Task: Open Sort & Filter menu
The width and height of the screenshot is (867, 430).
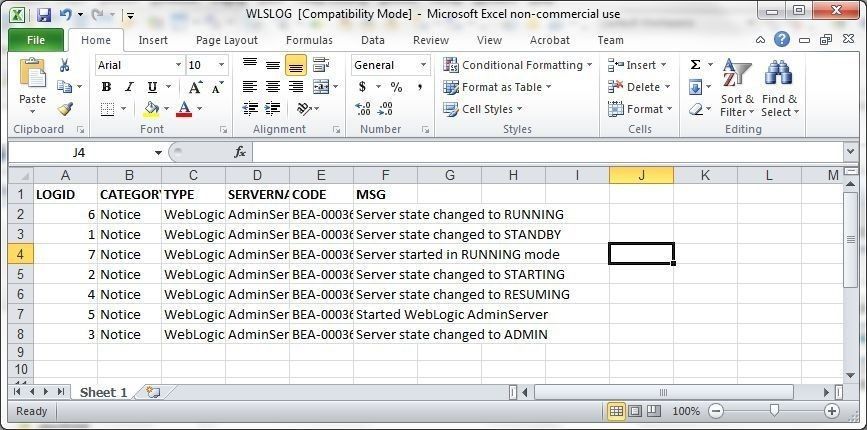Action: (x=737, y=88)
